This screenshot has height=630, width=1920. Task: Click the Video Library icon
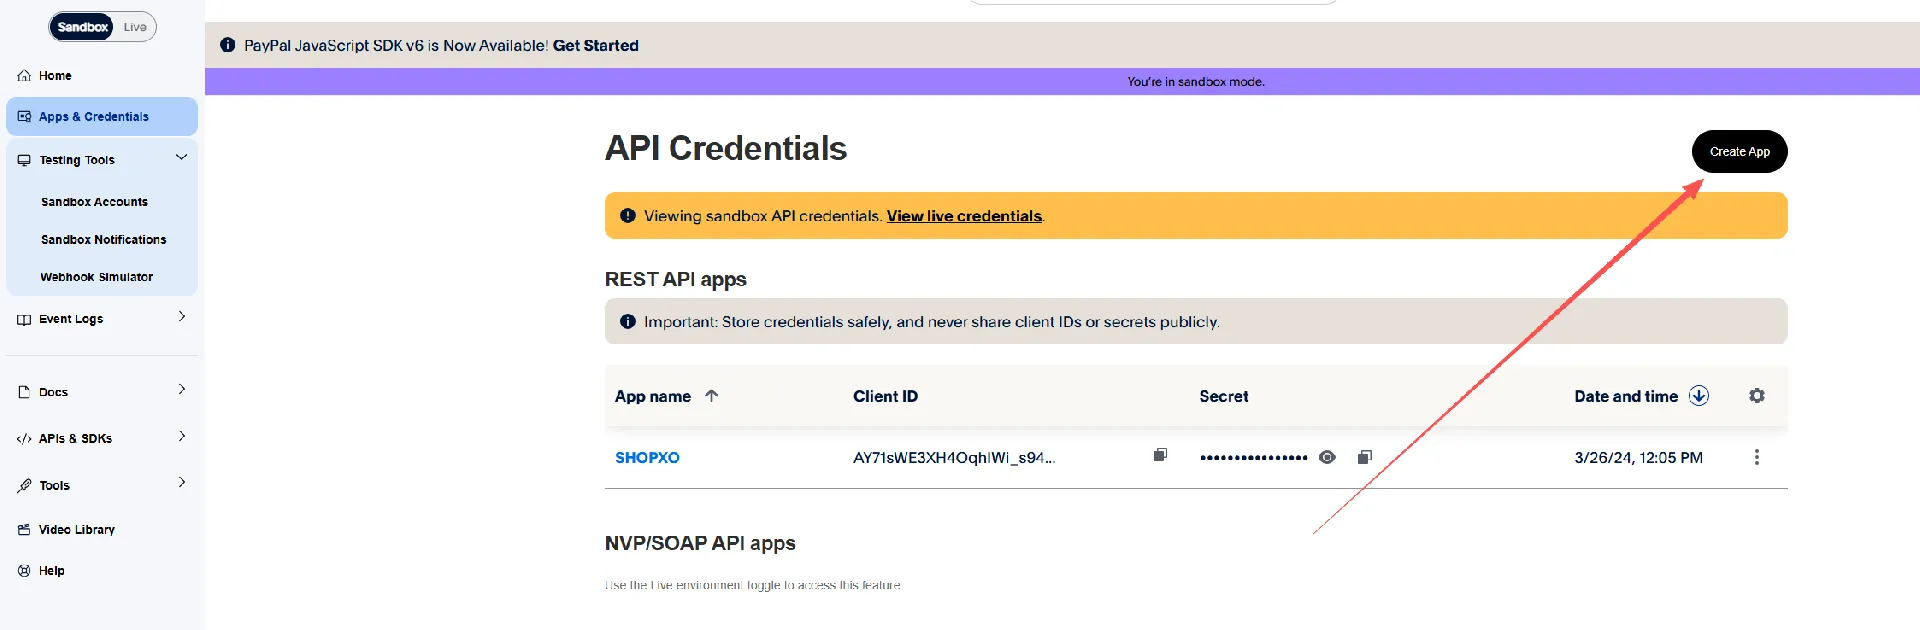(x=24, y=530)
